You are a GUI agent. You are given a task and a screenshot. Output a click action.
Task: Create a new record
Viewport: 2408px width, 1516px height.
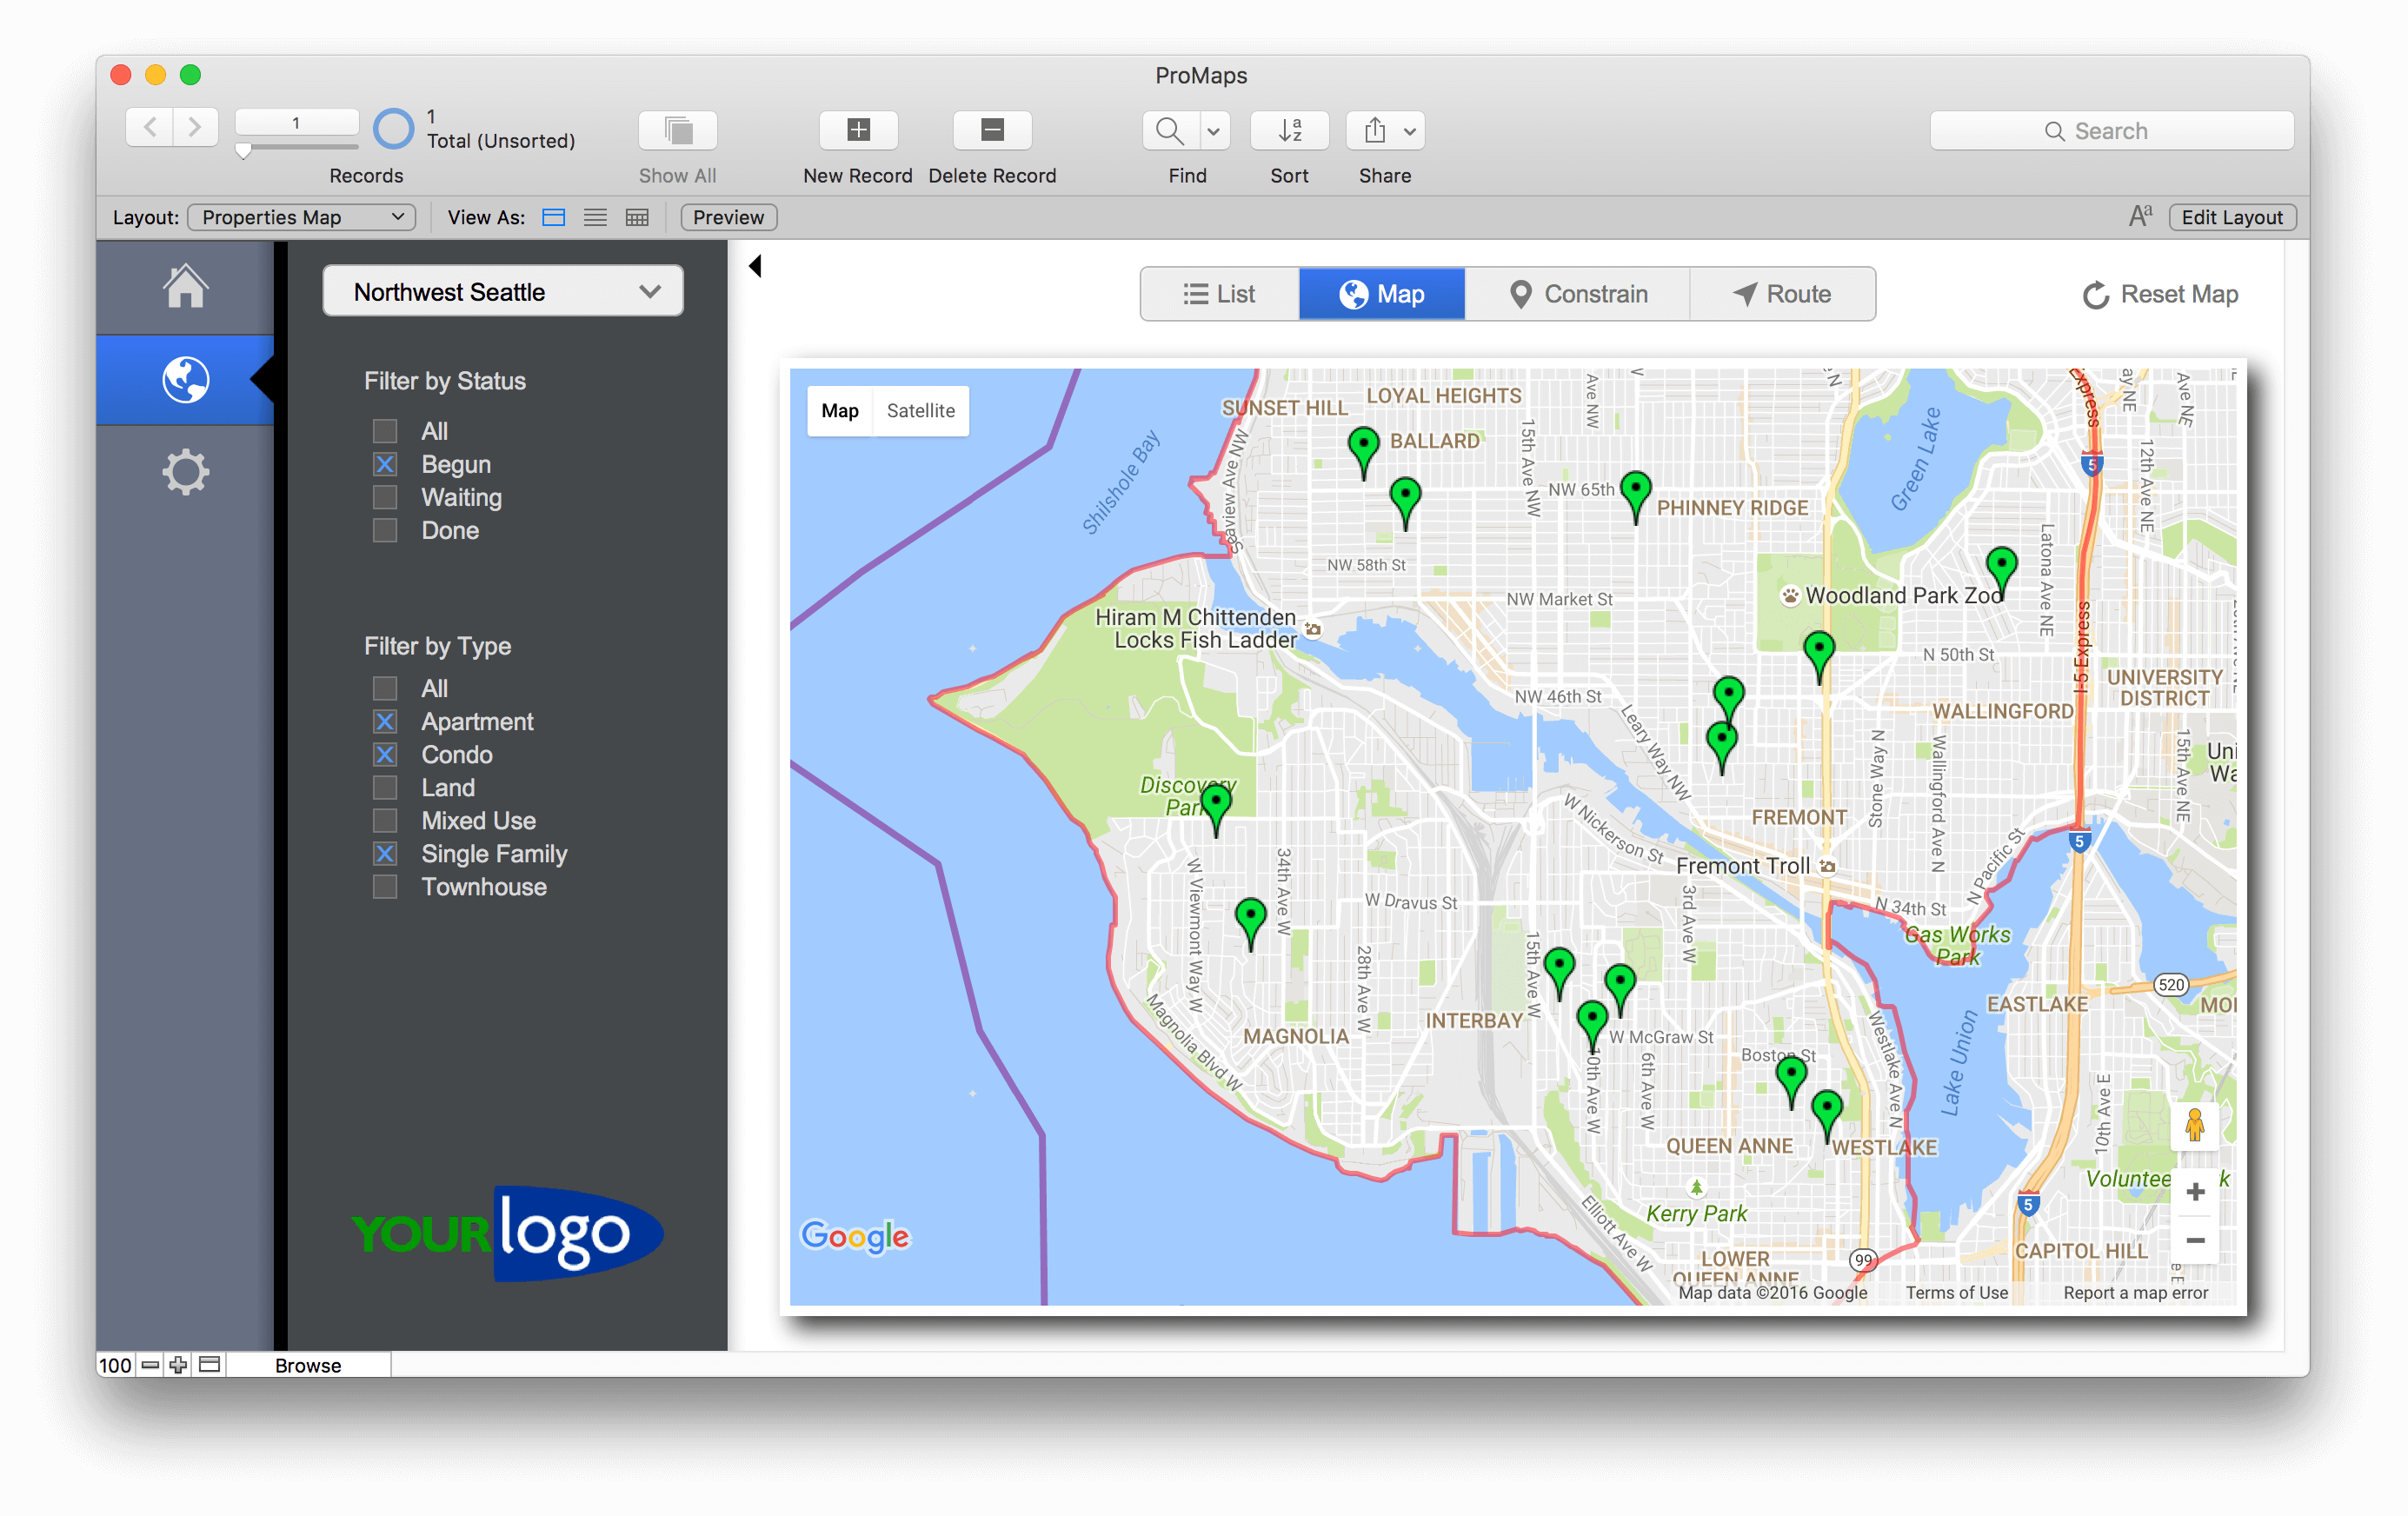tap(858, 130)
